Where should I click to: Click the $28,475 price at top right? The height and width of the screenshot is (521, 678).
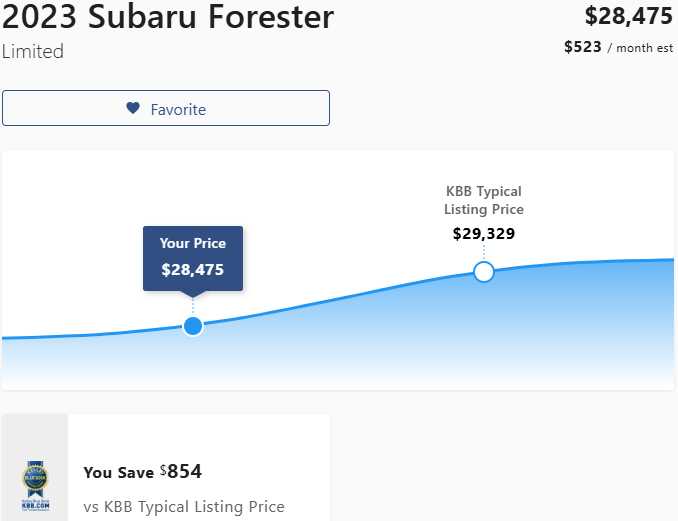(x=628, y=16)
